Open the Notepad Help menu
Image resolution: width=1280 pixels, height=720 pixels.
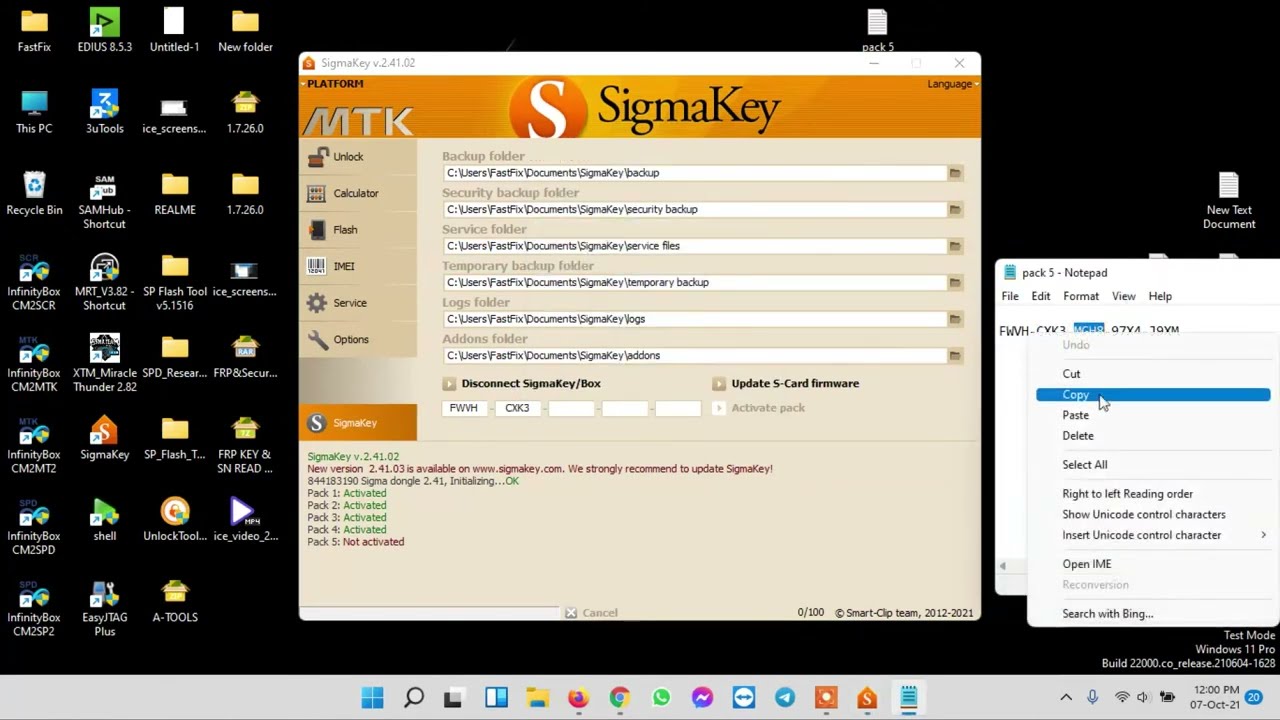(1160, 296)
